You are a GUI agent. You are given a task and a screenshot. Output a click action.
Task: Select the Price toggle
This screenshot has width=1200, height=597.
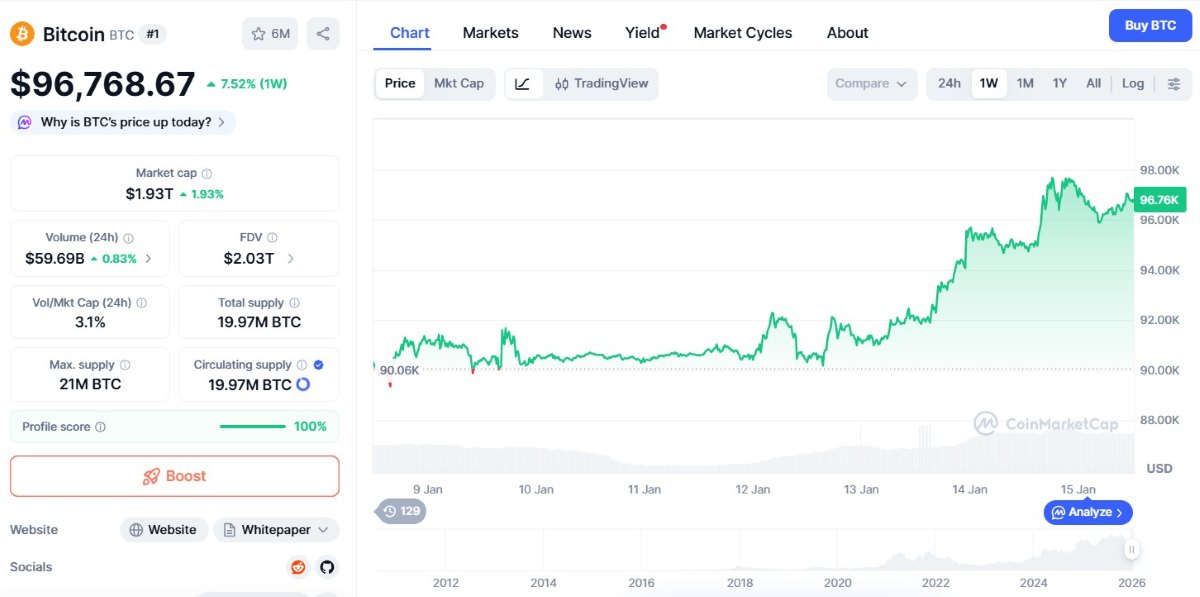click(x=400, y=84)
